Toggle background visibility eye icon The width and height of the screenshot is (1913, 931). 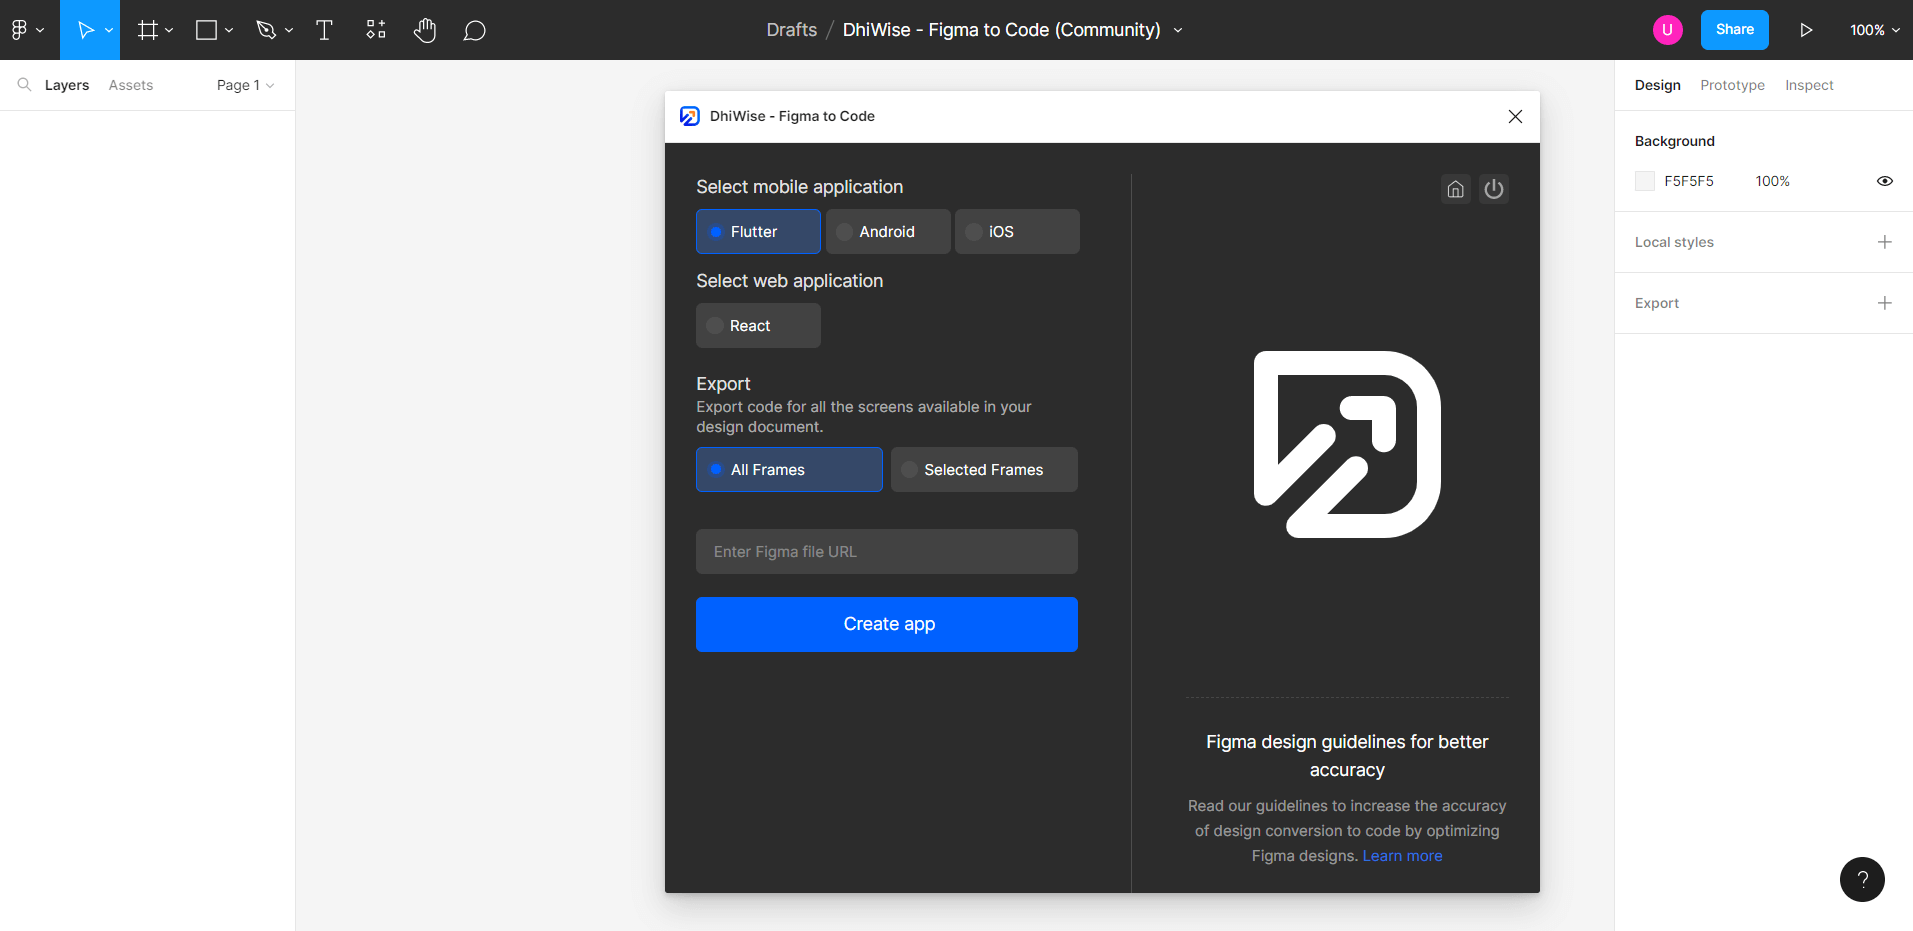1885,181
